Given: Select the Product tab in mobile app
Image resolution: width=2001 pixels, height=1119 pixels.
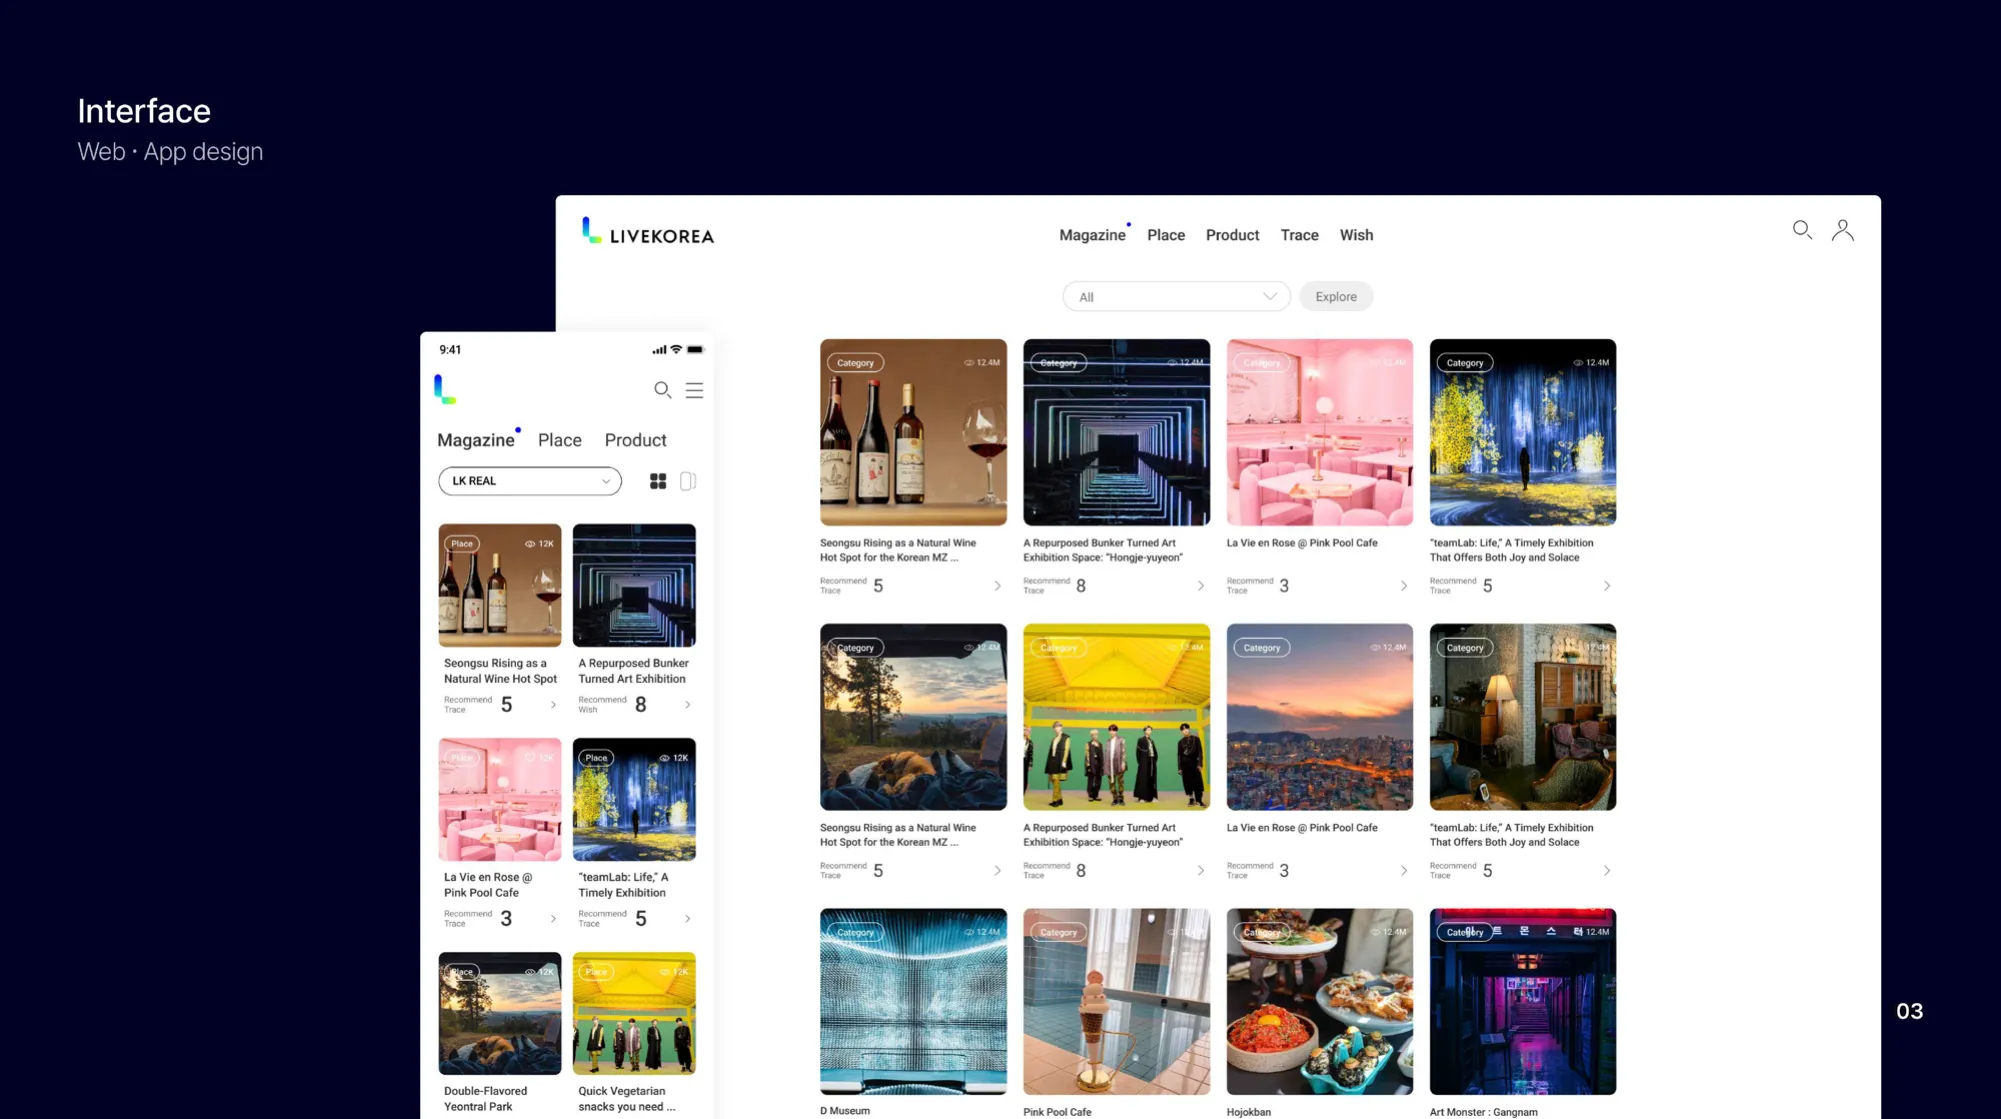Looking at the screenshot, I should [635, 440].
